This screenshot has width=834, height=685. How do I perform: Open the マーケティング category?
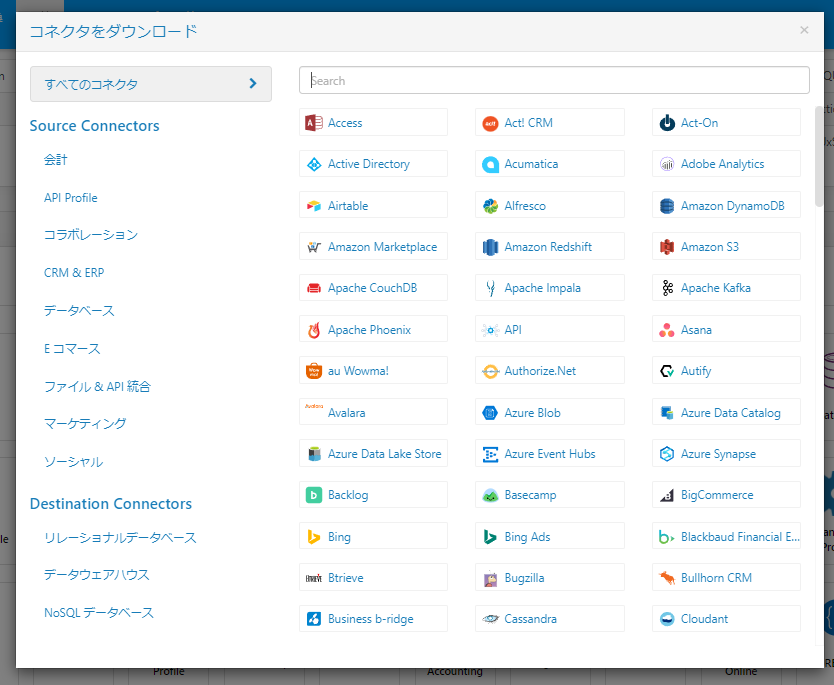[x=85, y=424]
